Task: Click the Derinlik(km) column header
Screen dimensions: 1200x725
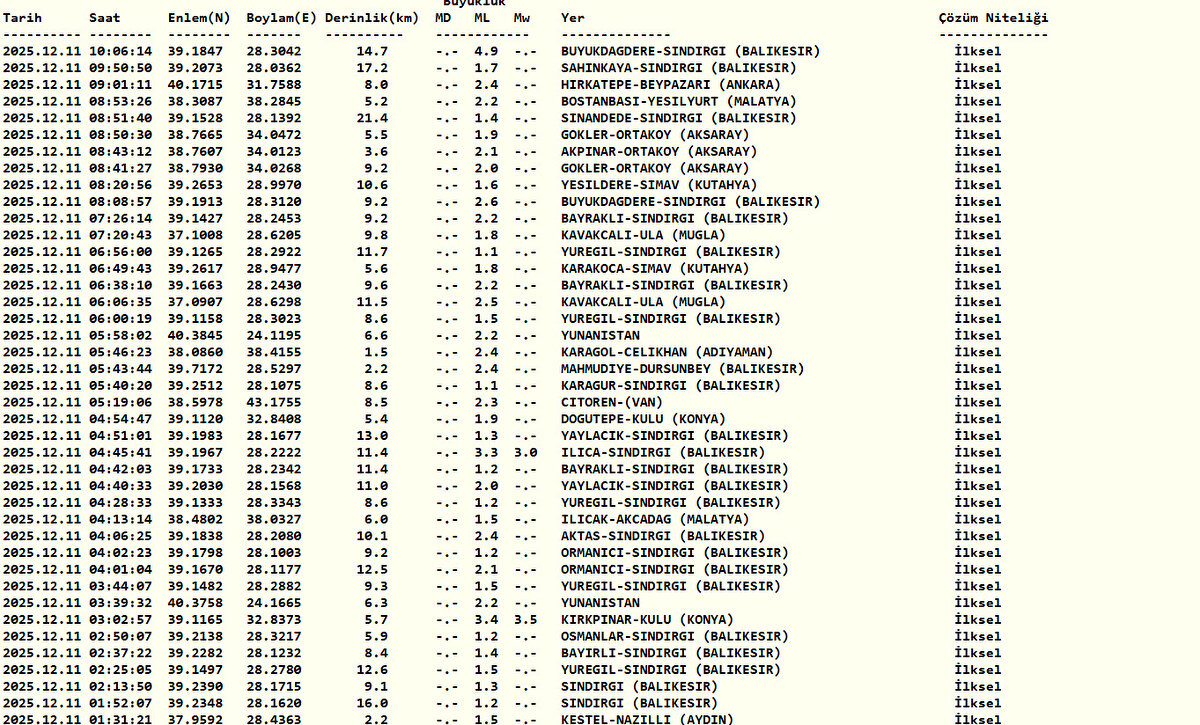Action: coord(370,18)
